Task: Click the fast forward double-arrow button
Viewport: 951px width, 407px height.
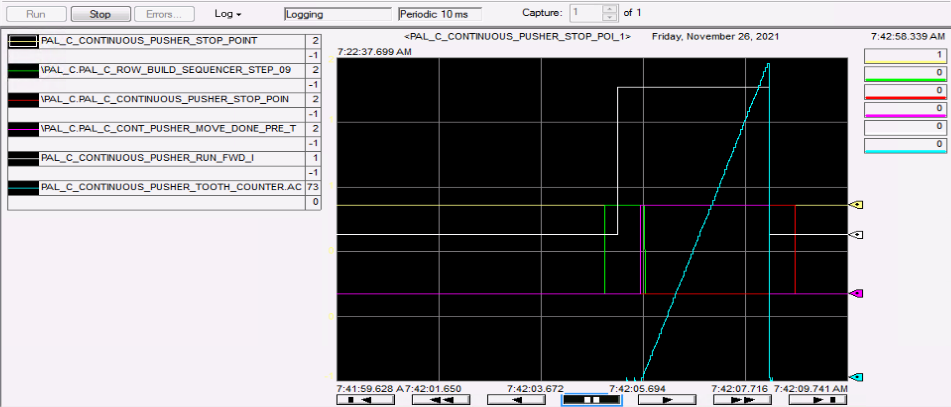Action: click(742, 400)
